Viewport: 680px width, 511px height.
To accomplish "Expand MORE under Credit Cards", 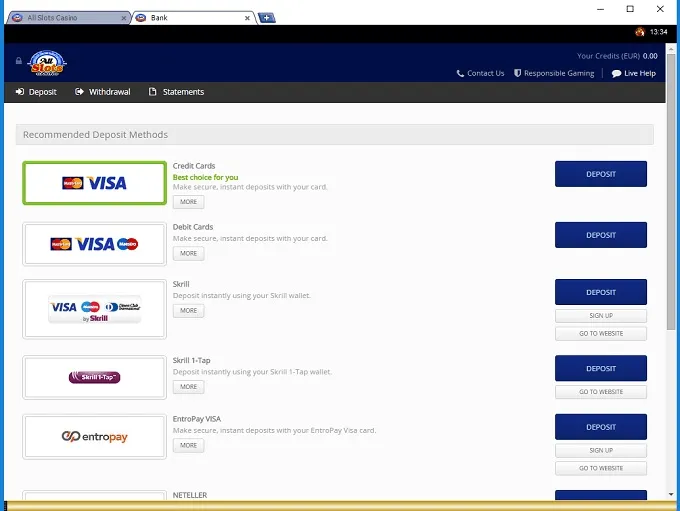I will (x=188, y=202).
